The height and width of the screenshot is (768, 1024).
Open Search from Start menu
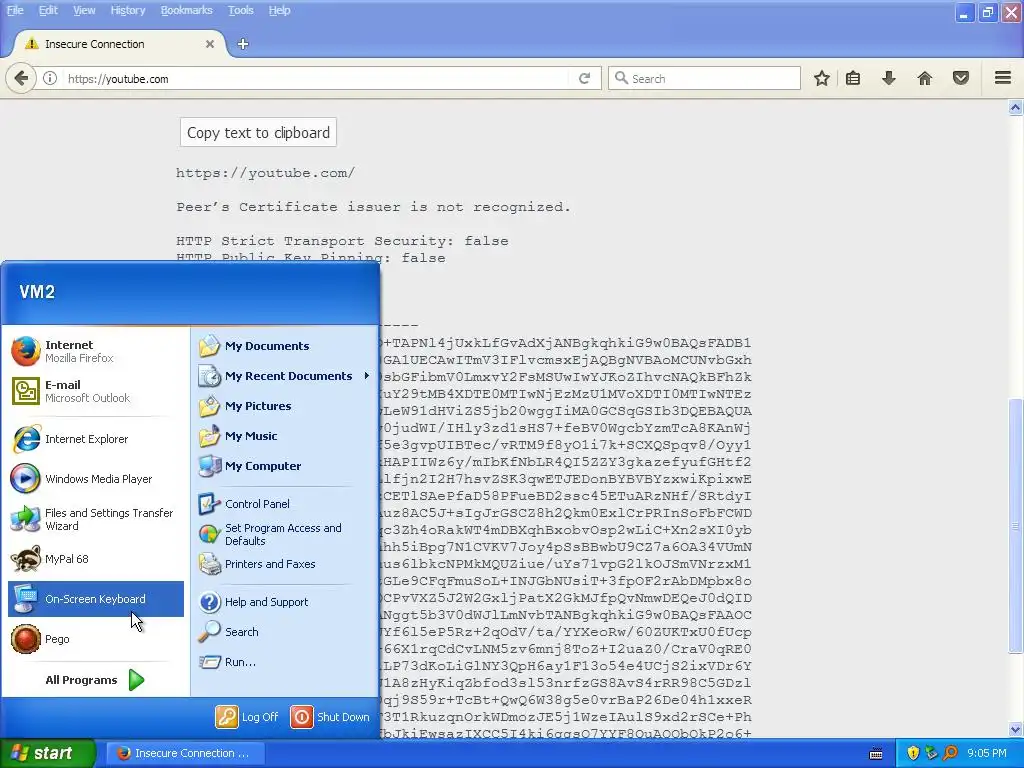pyautogui.click(x=284, y=632)
